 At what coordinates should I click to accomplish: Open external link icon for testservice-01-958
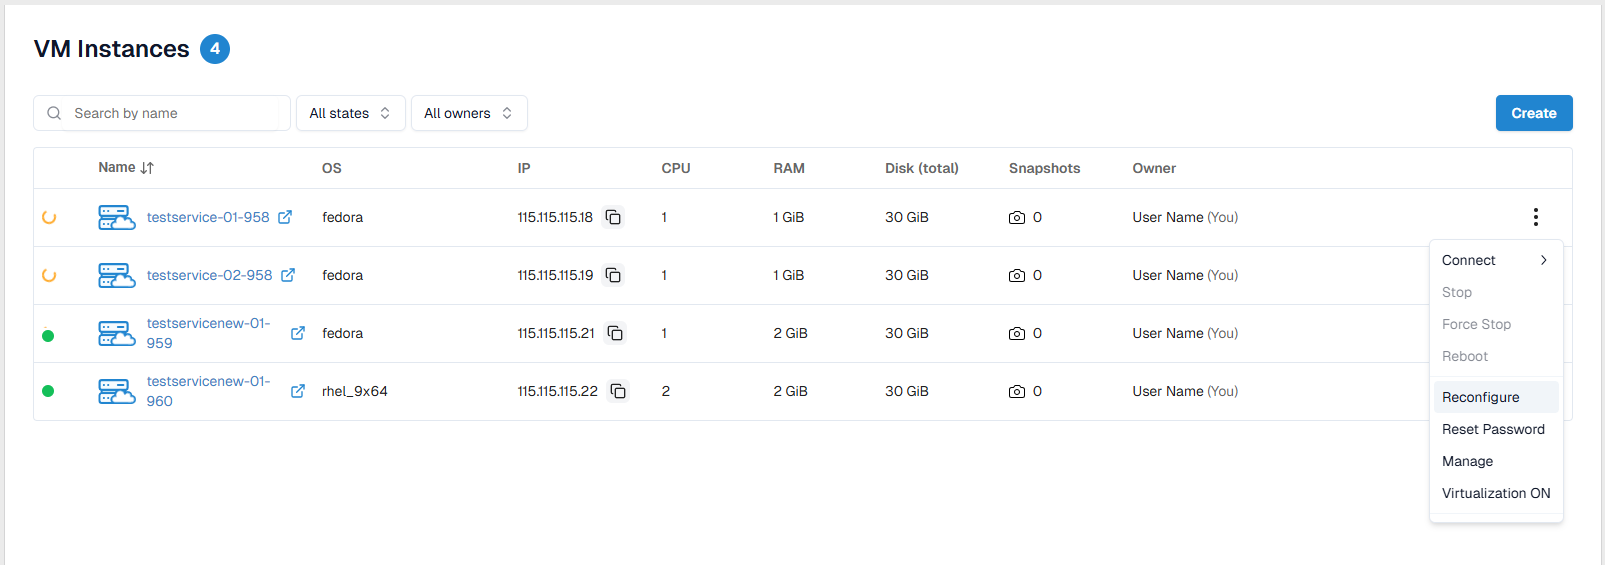tap(285, 217)
